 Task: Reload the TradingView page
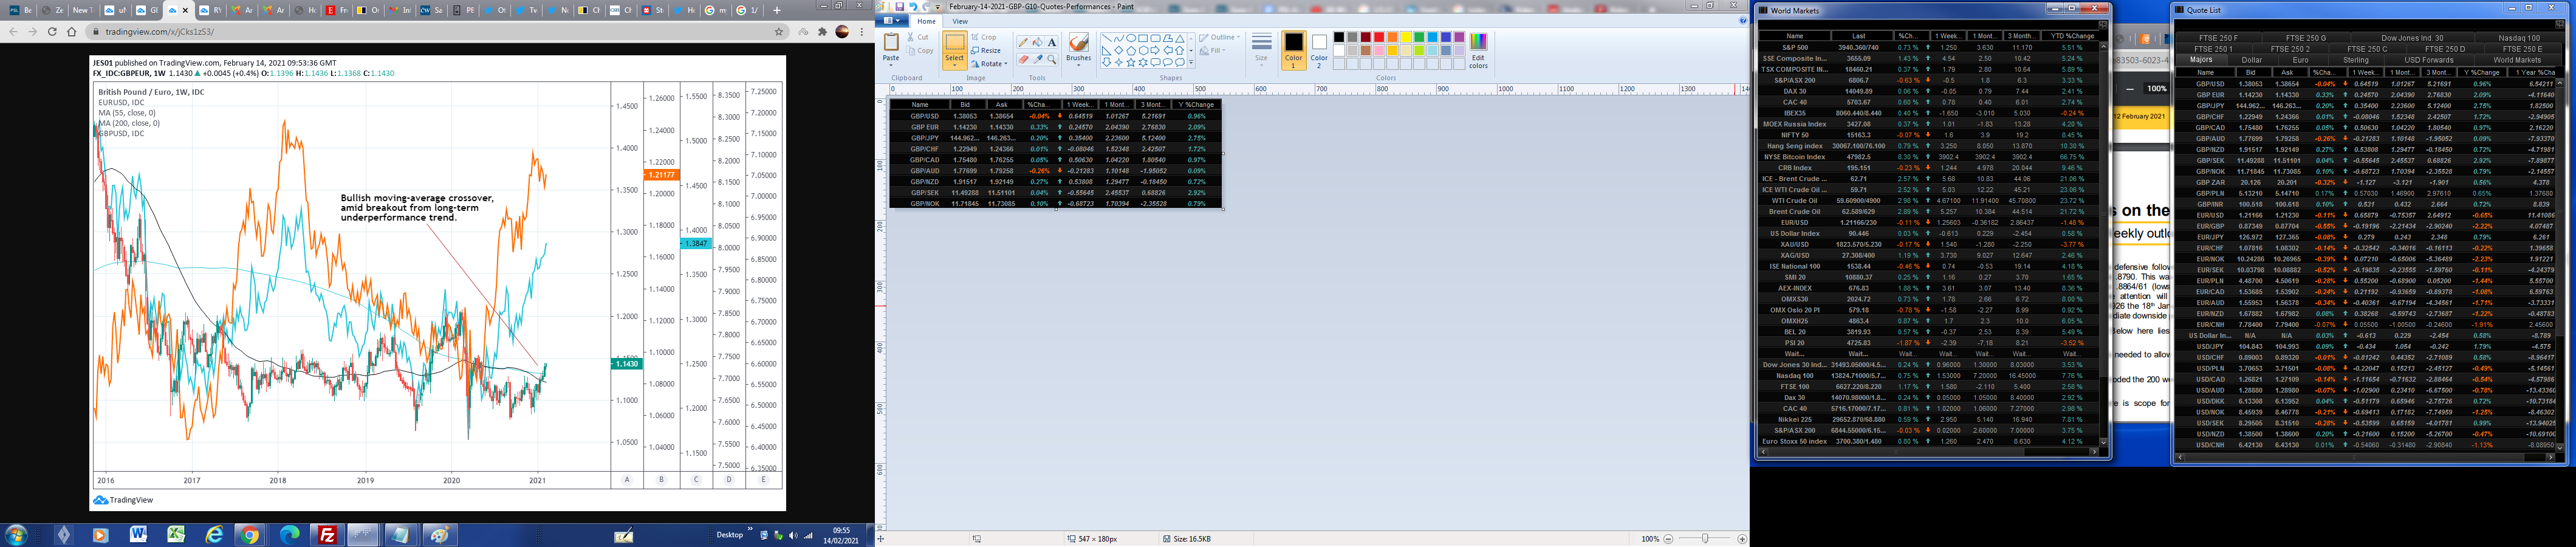[52, 32]
